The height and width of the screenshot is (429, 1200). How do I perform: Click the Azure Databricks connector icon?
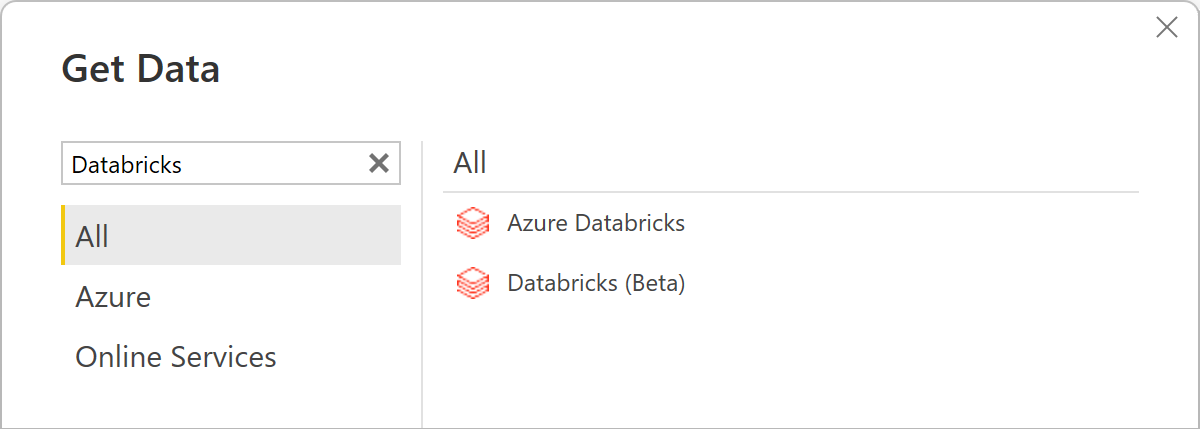[x=472, y=223]
